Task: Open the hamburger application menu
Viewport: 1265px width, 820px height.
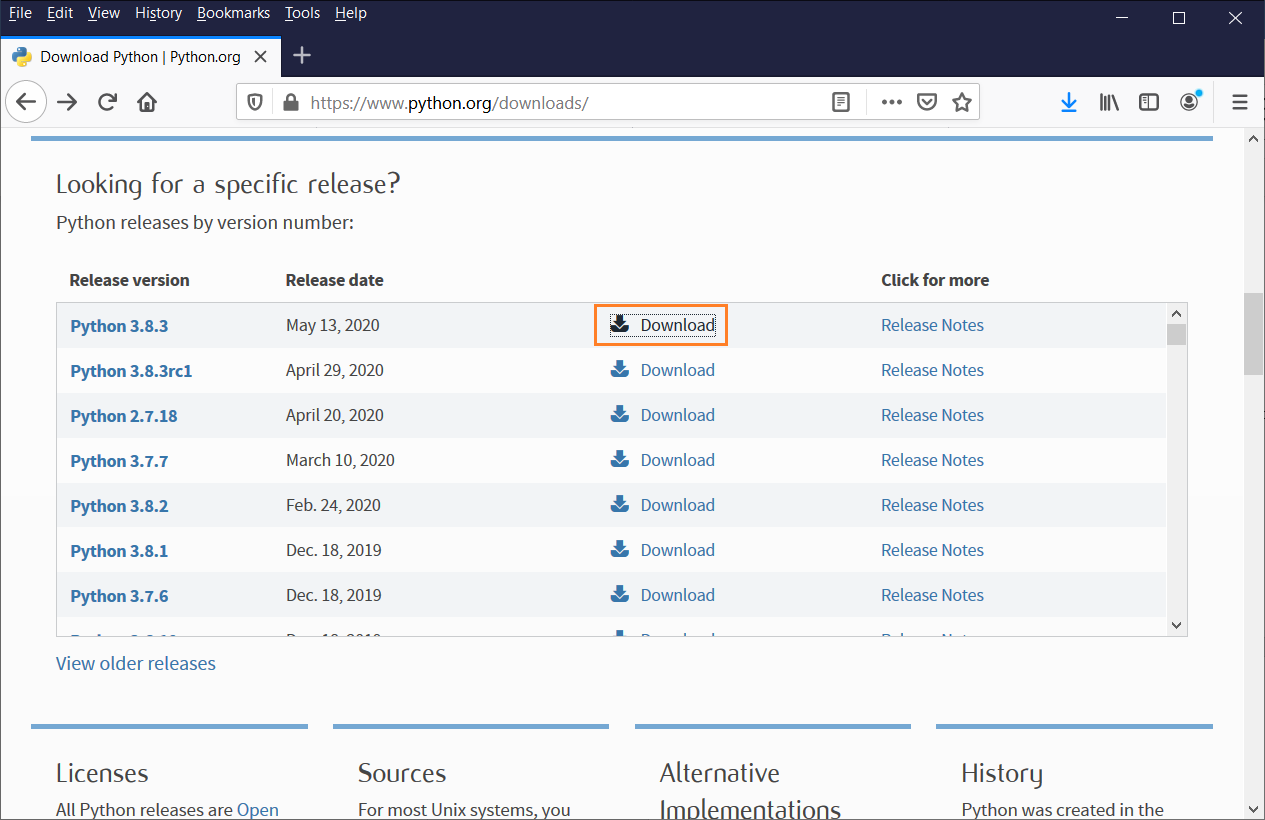Action: tap(1240, 102)
